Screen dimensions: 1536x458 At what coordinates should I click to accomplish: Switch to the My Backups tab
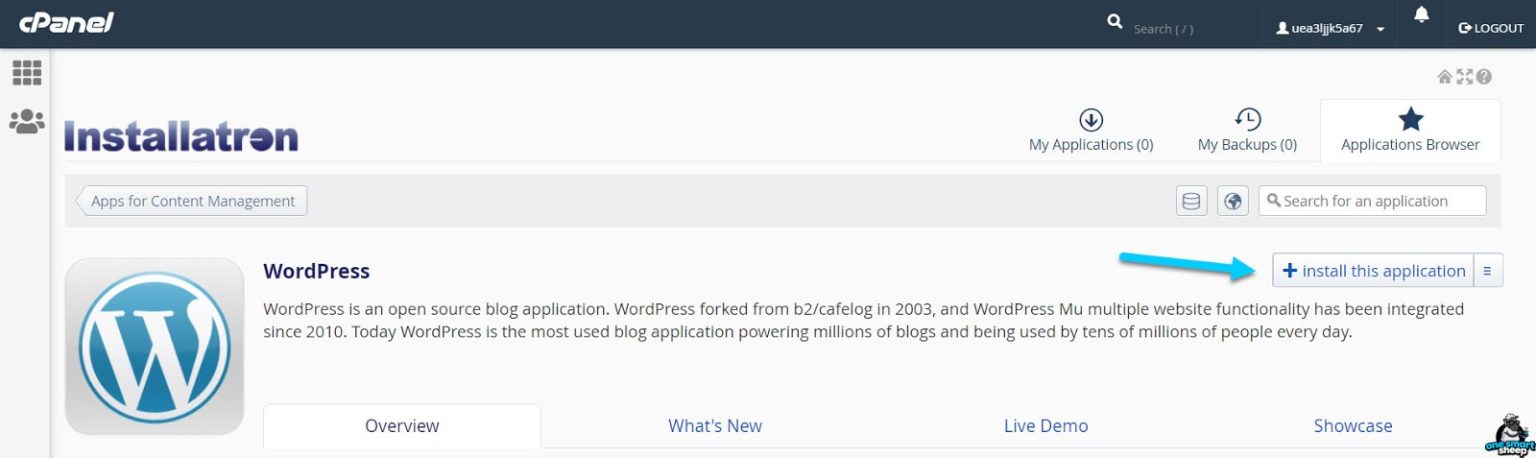pyautogui.click(x=1247, y=131)
